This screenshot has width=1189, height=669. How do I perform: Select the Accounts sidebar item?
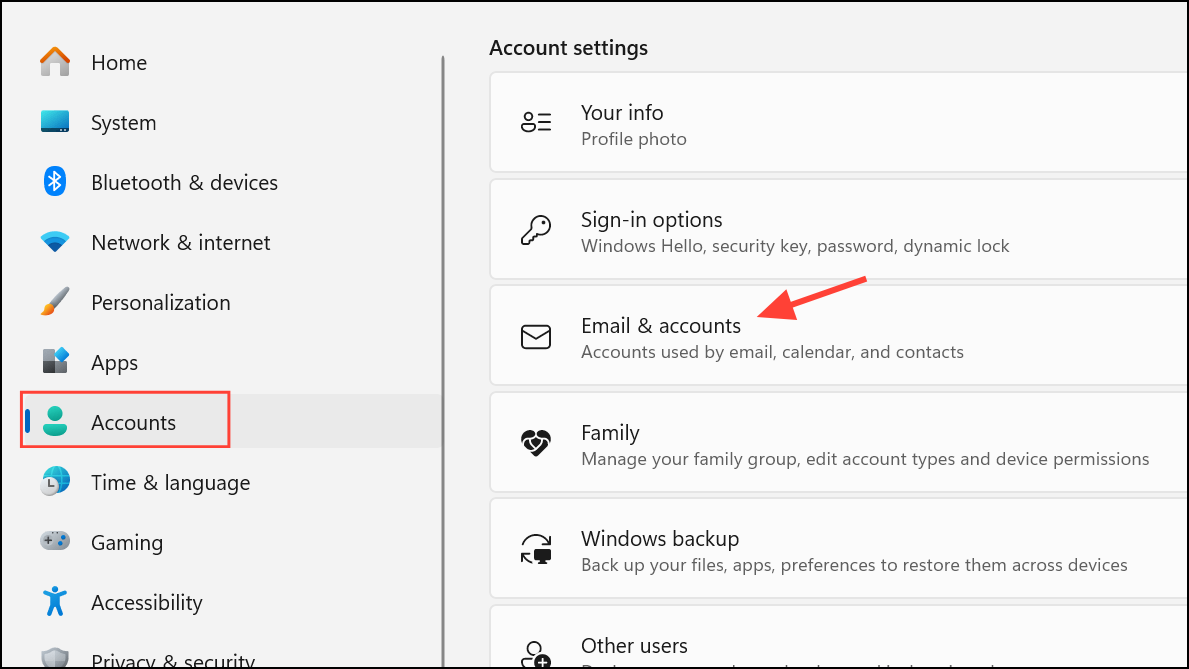pyautogui.click(x=231, y=421)
